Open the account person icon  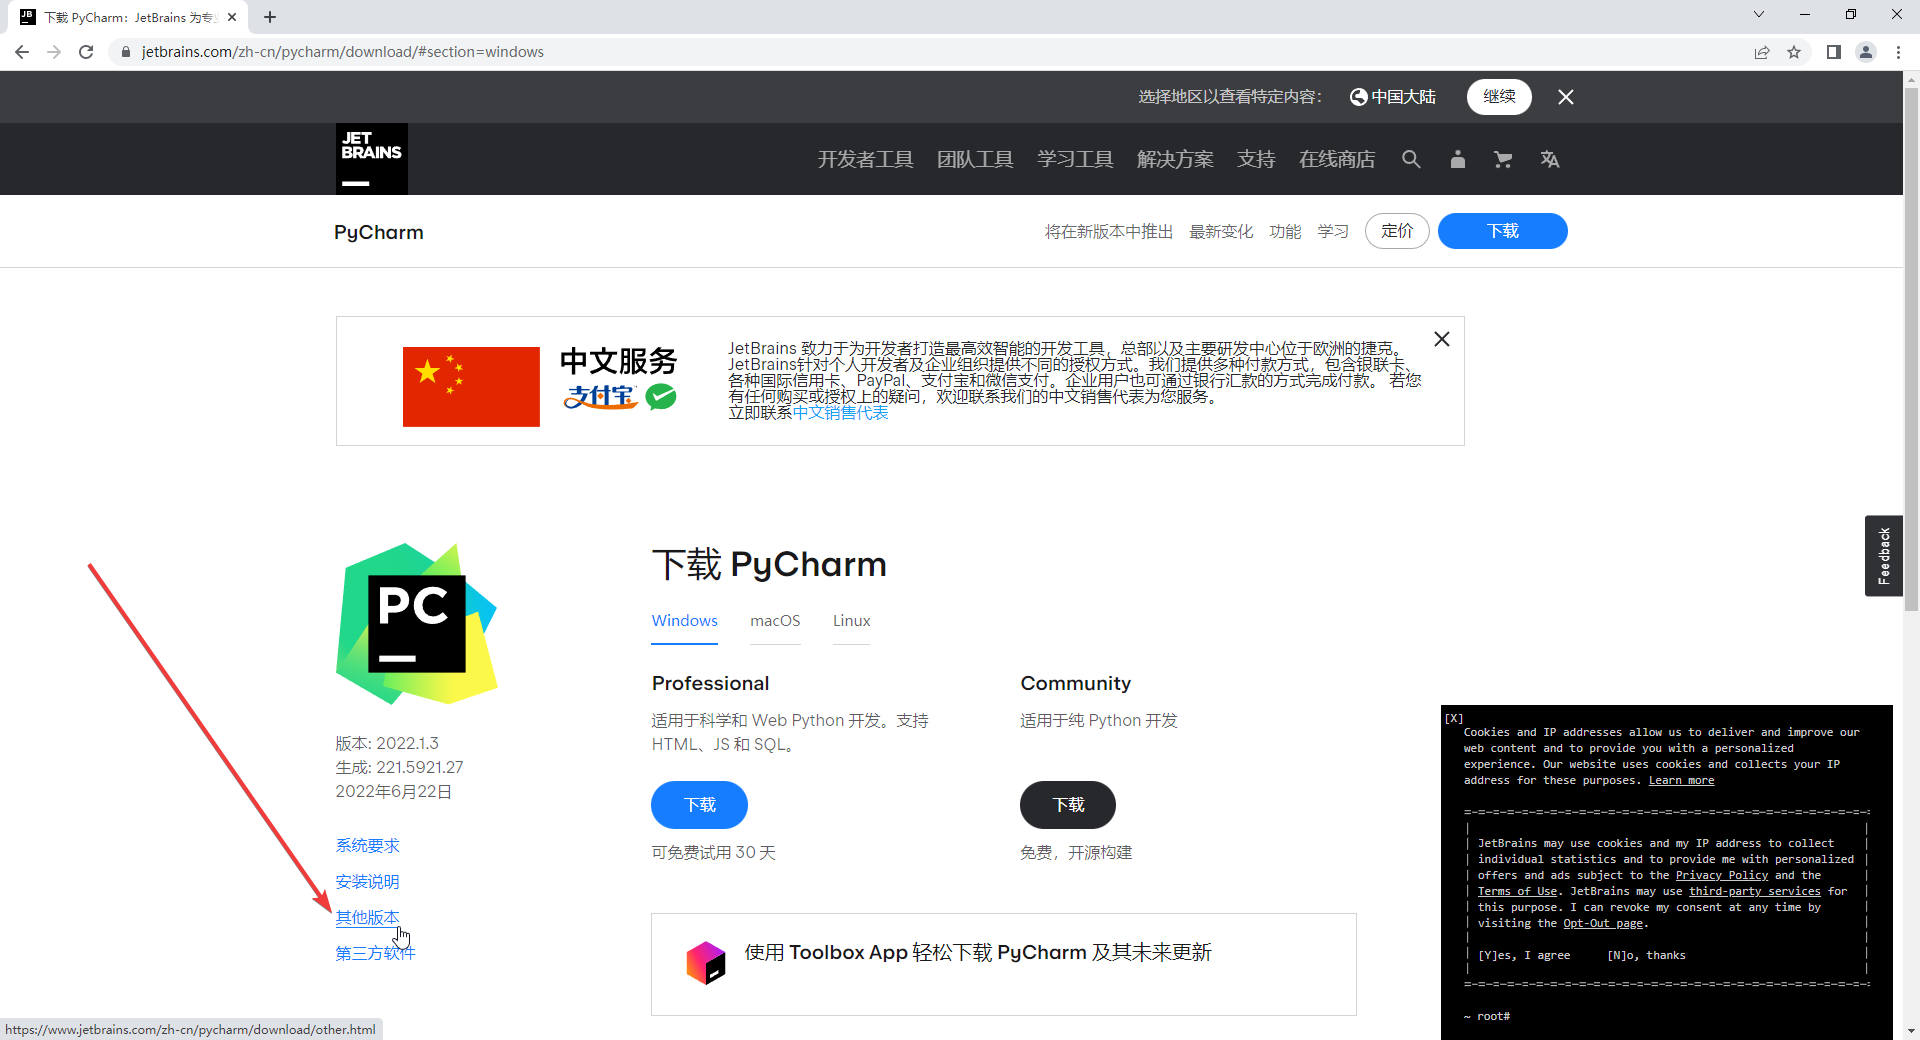coord(1458,159)
